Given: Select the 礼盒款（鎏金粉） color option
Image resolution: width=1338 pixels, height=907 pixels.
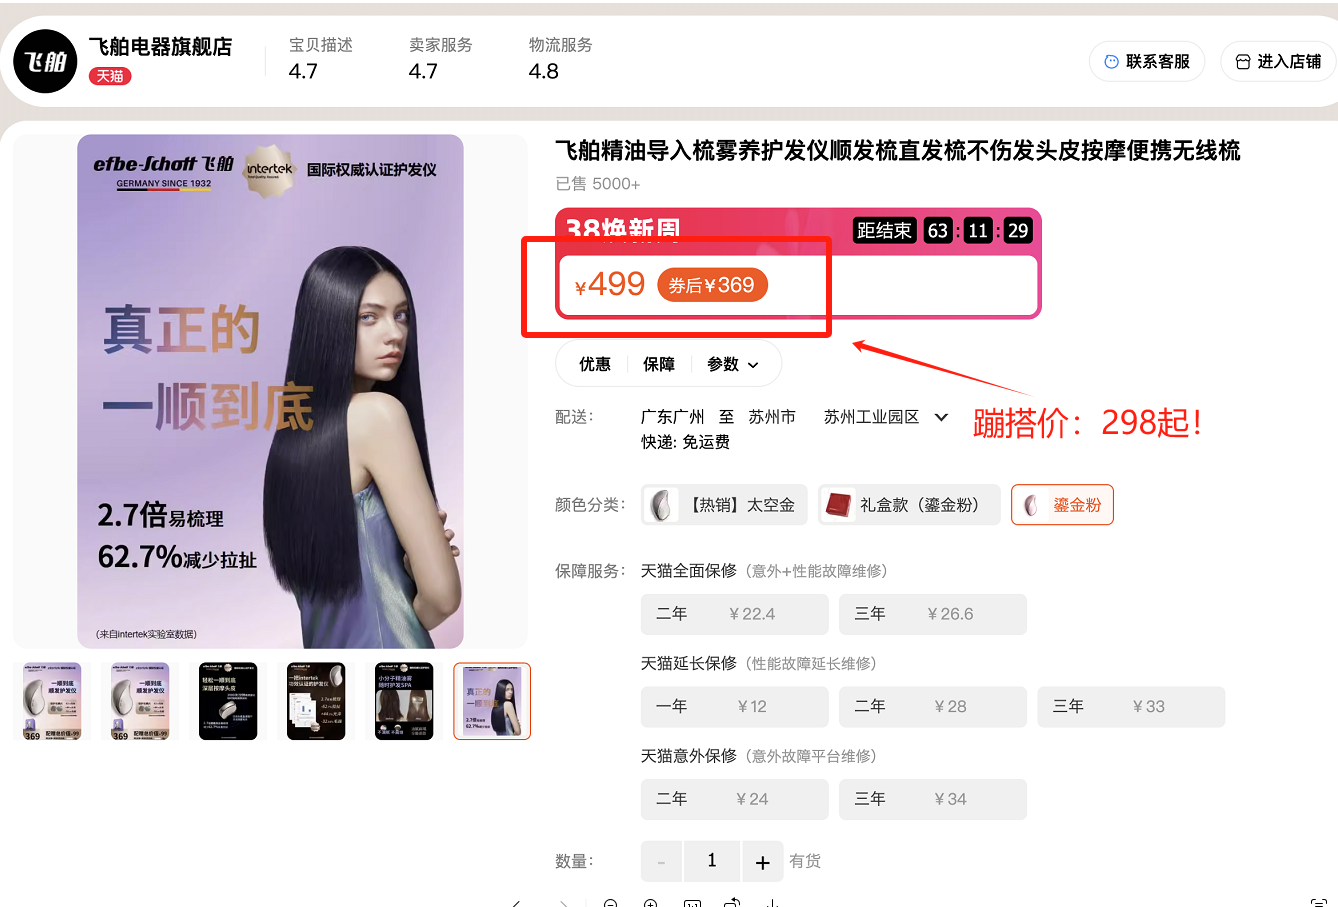Looking at the screenshot, I should pyautogui.click(x=909, y=505).
